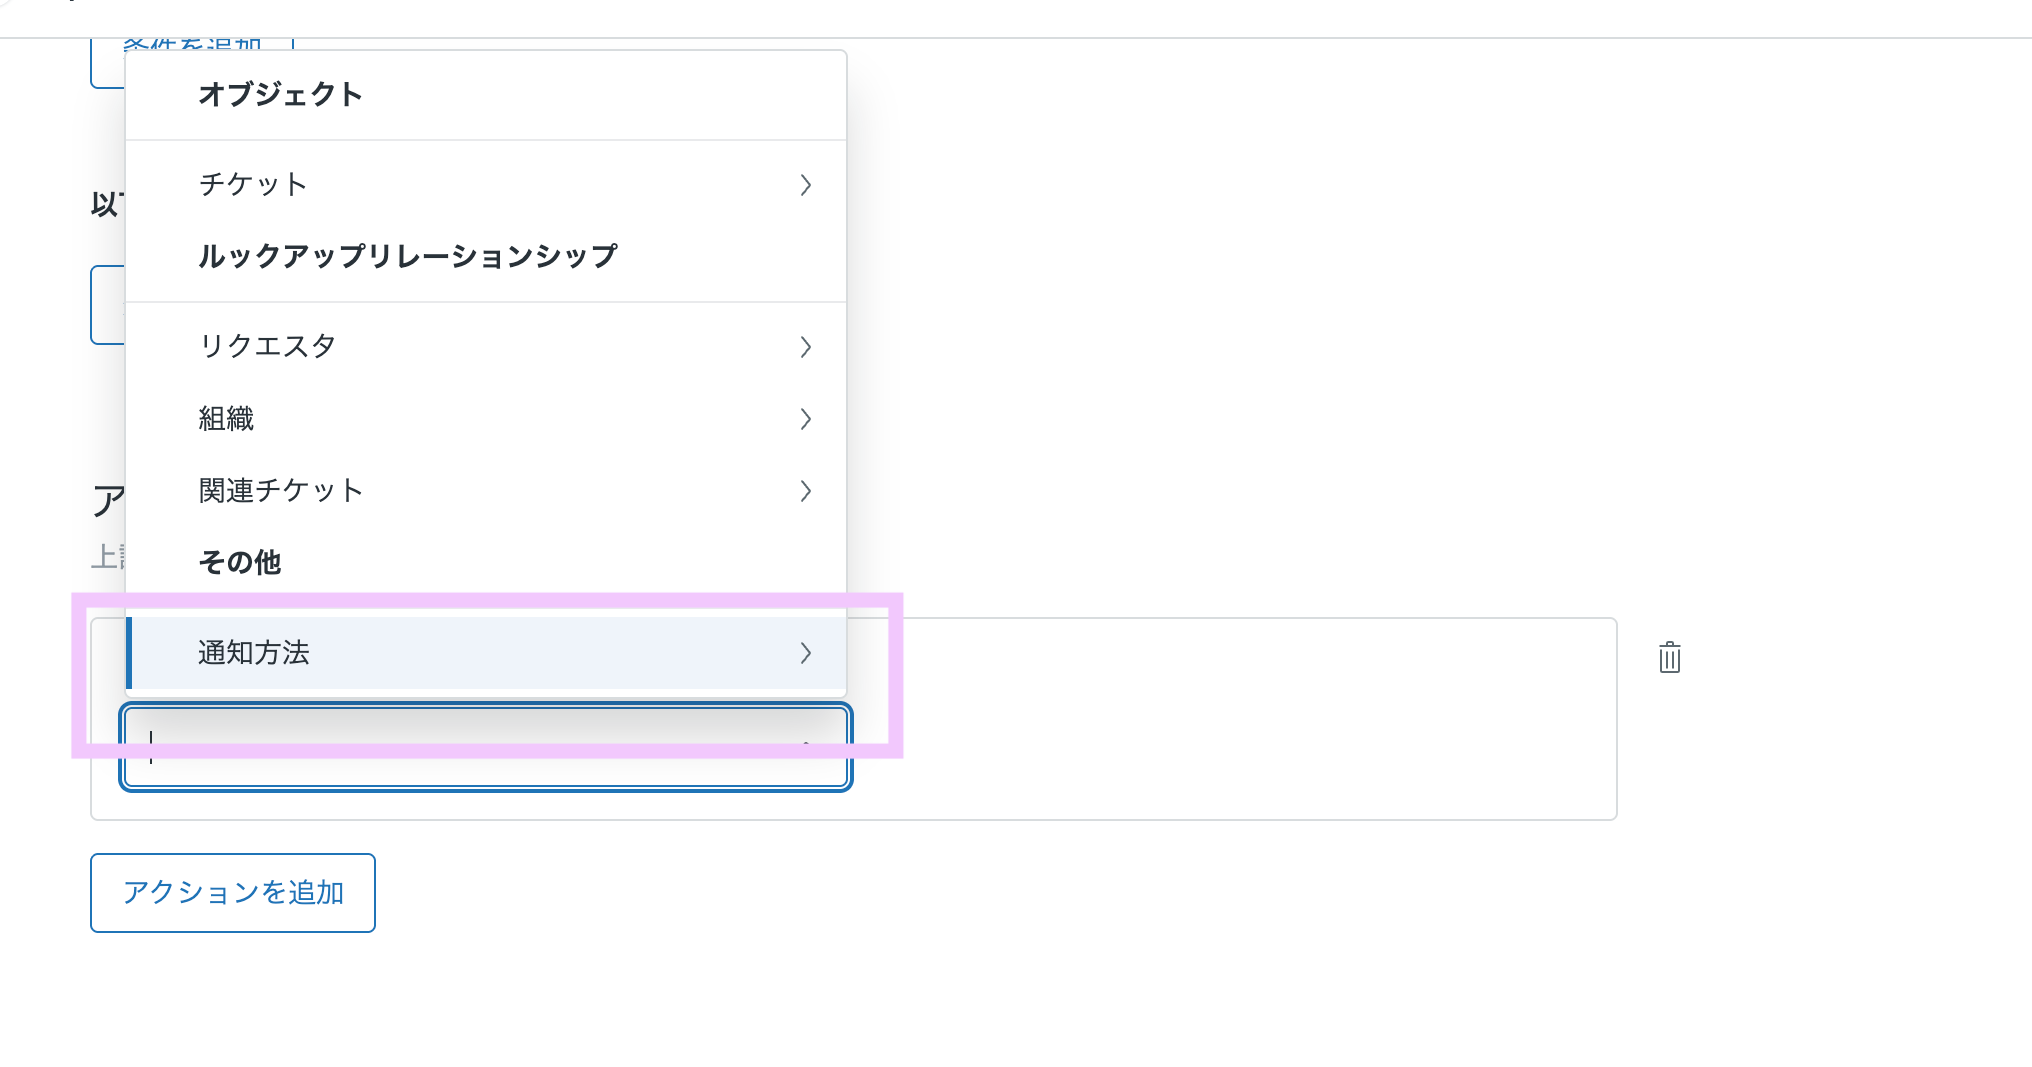
Task: Click the ルックアップリレーションシップ group heading
Action: (x=408, y=257)
